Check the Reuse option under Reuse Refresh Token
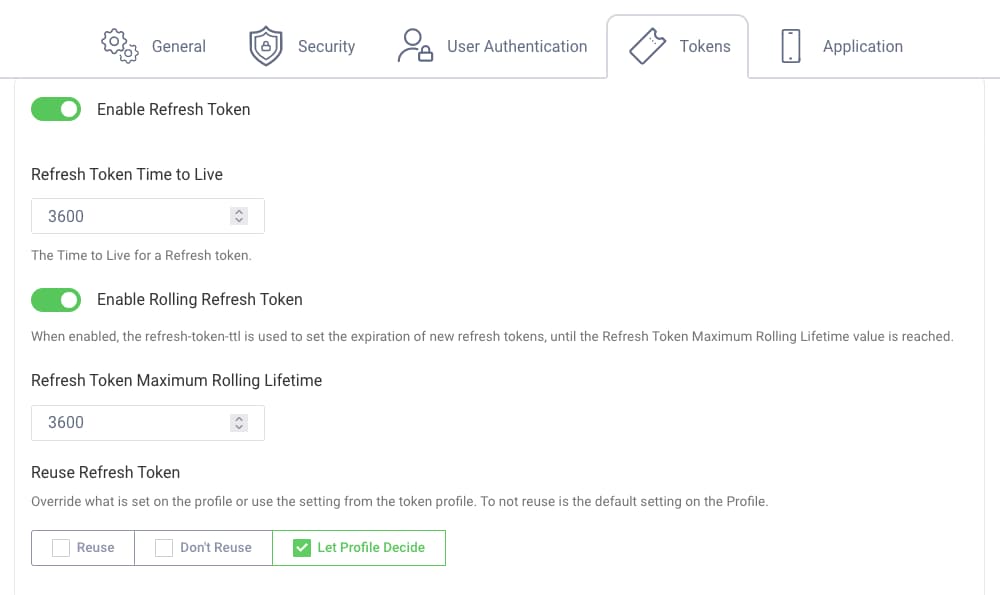1000x595 pixels. [x=59, y=547]
